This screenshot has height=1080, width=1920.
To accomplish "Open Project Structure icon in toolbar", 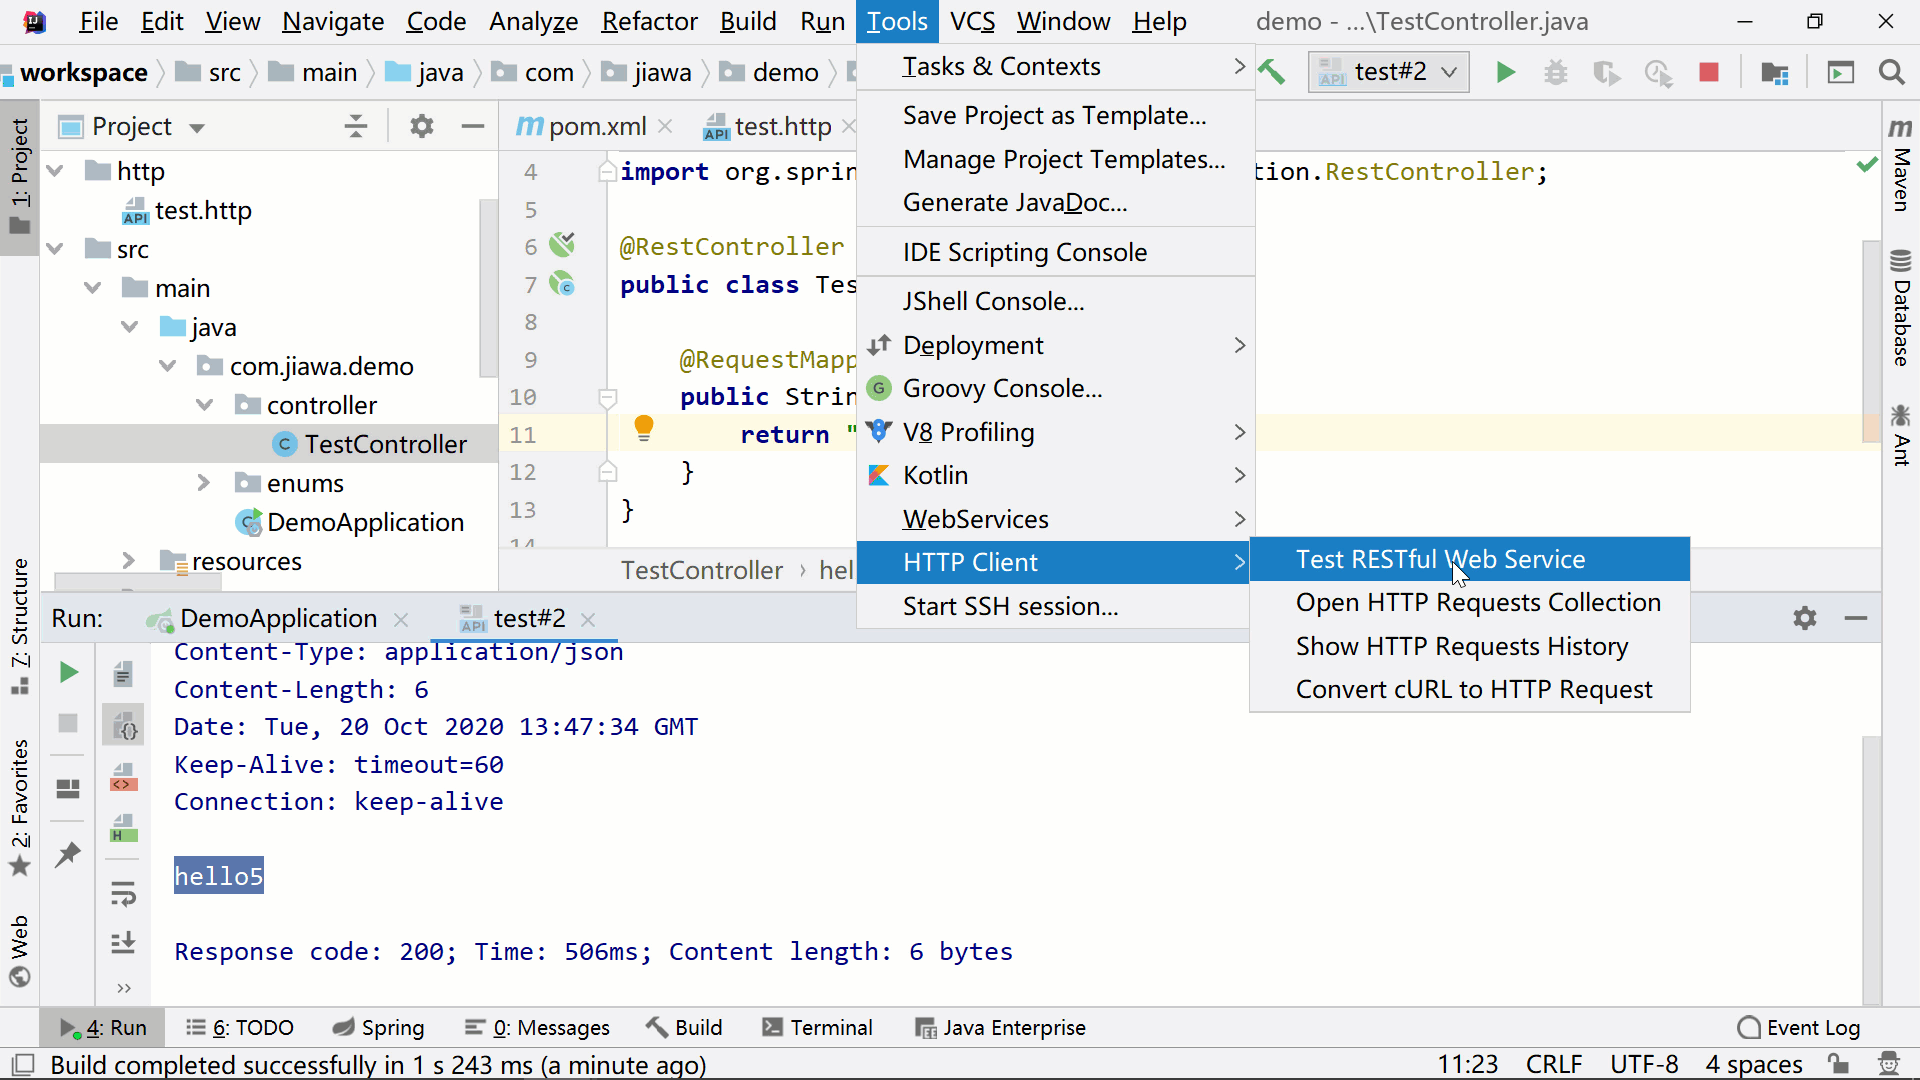I will (x=1775, y=72).
